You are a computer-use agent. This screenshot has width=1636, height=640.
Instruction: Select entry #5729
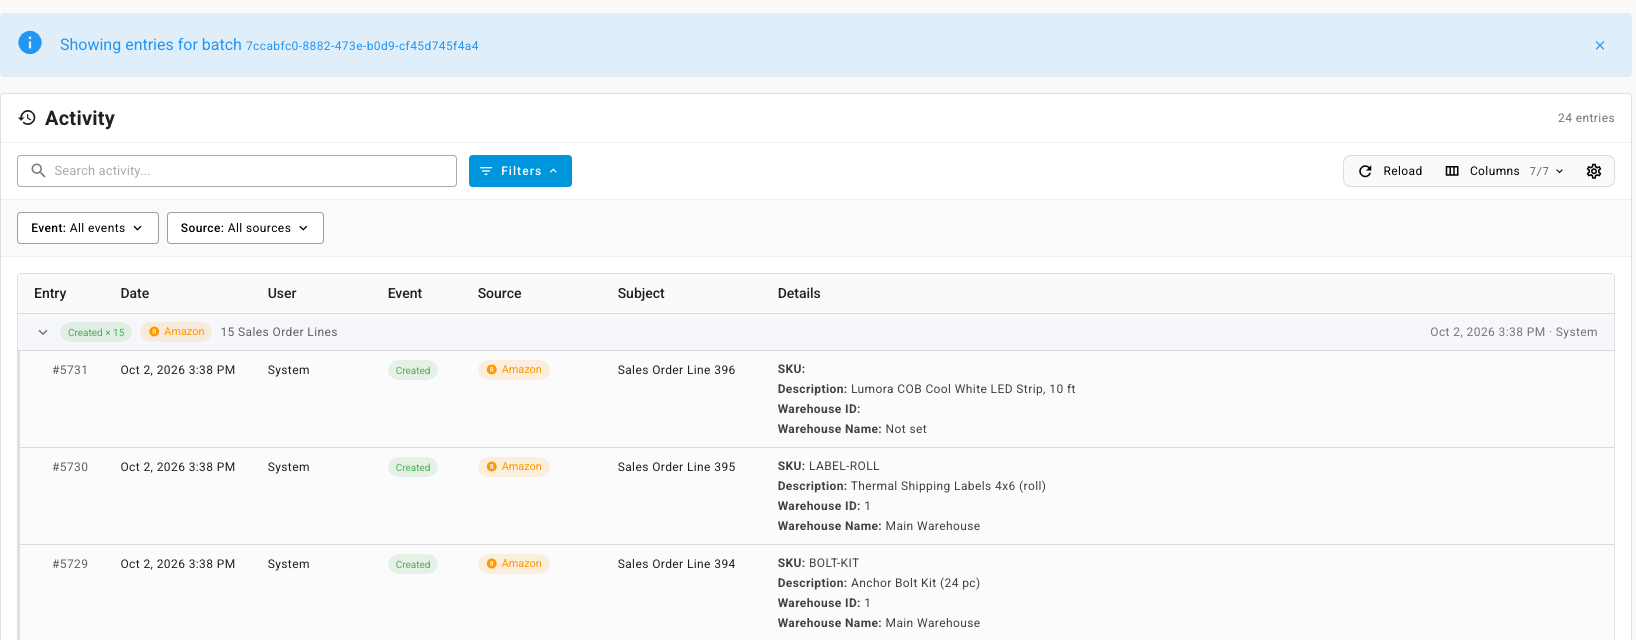[x=70, y=564]
